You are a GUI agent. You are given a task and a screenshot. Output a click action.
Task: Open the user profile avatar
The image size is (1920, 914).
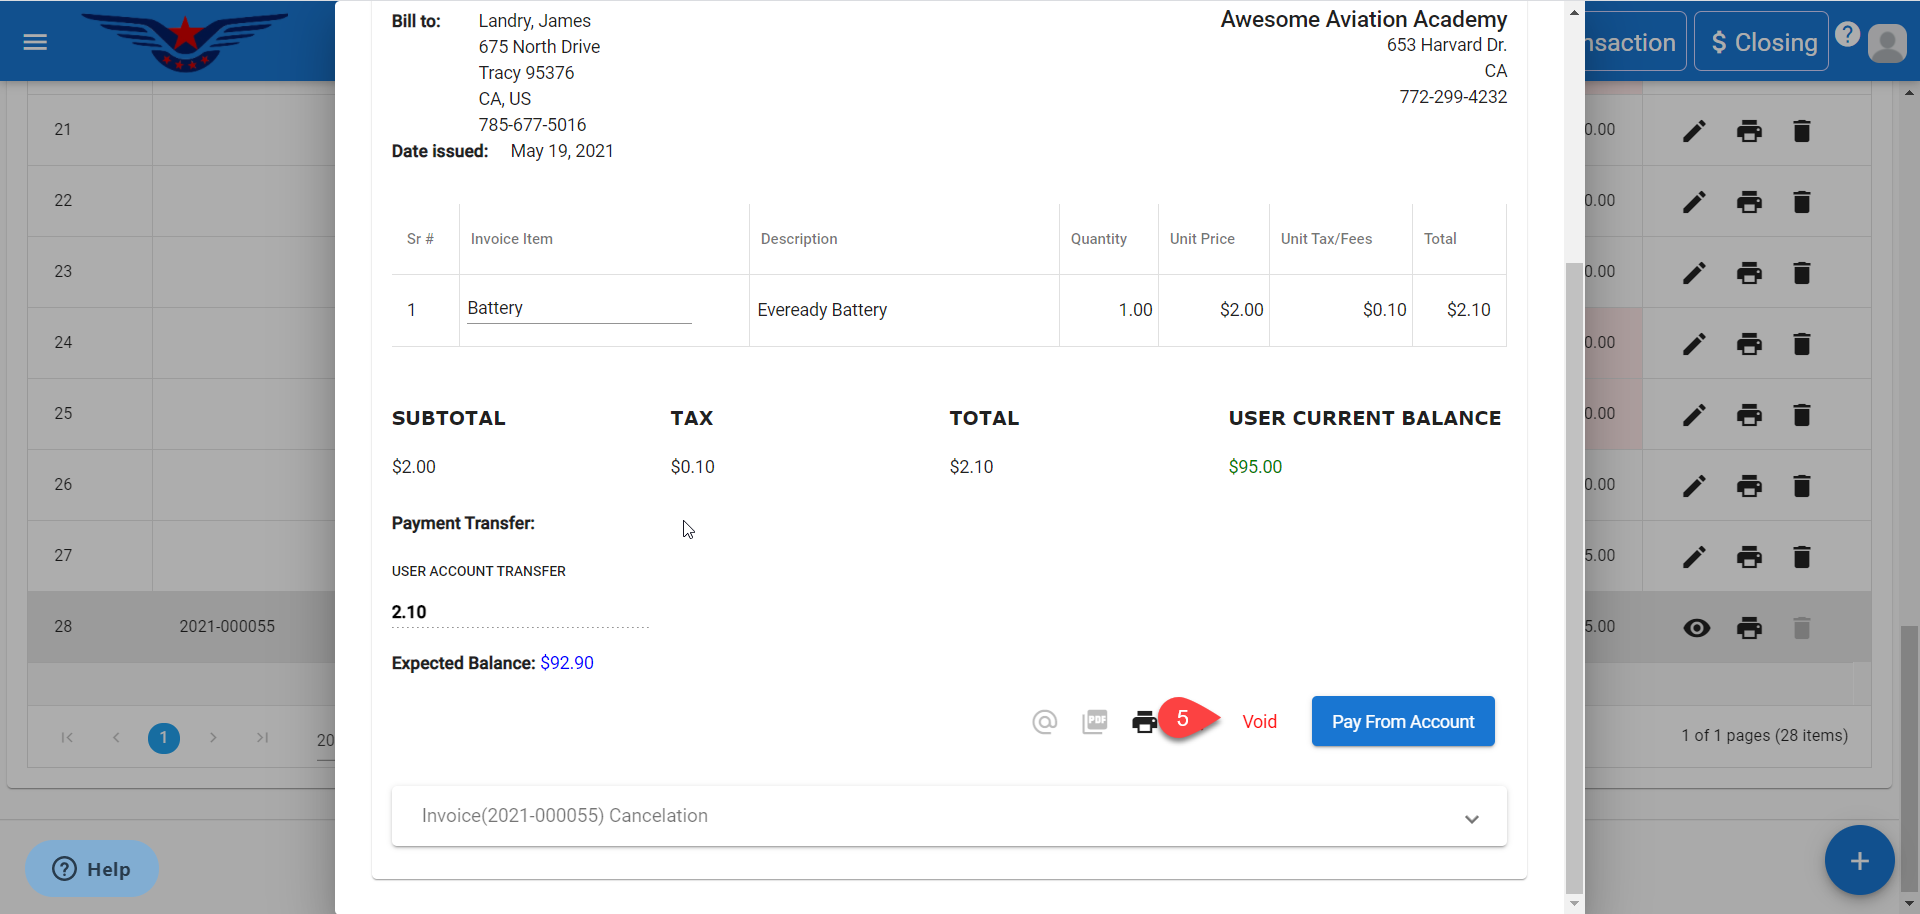tap(1887, 43)
